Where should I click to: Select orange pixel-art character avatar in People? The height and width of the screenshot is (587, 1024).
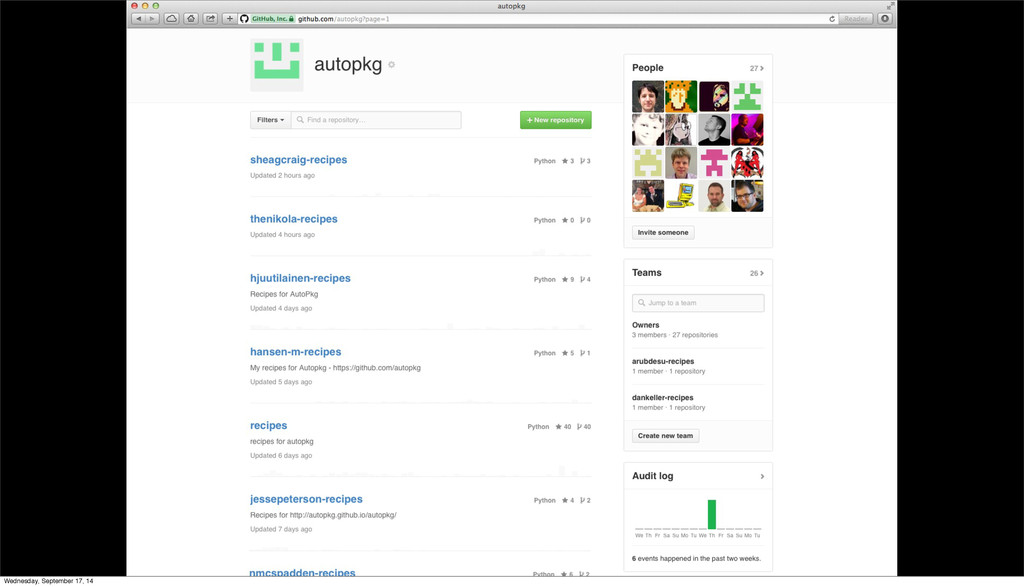(681, 97)
